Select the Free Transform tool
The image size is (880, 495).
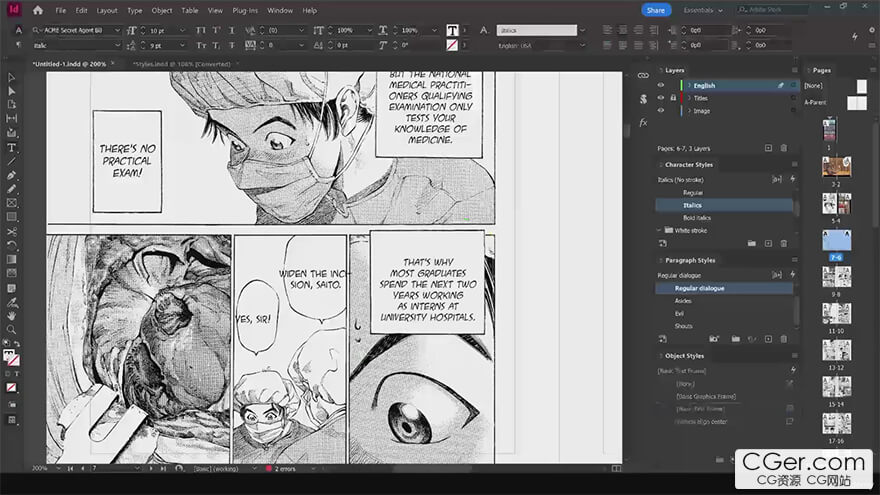click(x=11, y=245)
